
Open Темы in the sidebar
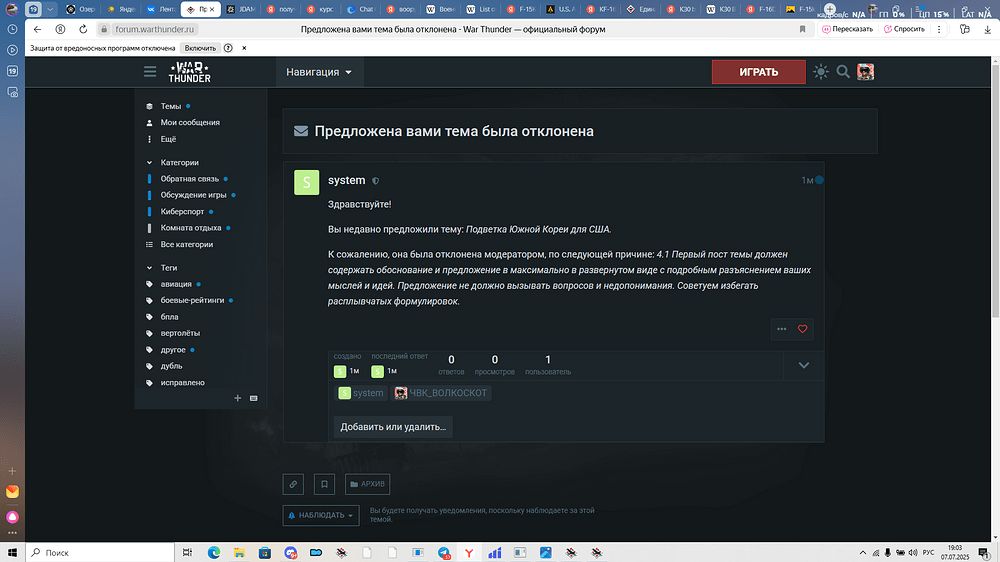[171, 107]
